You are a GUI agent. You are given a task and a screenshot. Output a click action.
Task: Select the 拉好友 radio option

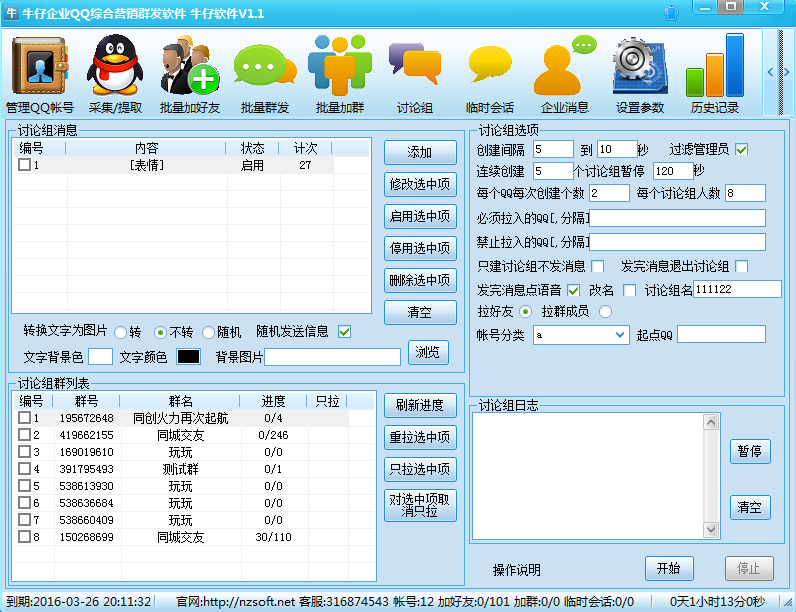[x=525, y=312]
